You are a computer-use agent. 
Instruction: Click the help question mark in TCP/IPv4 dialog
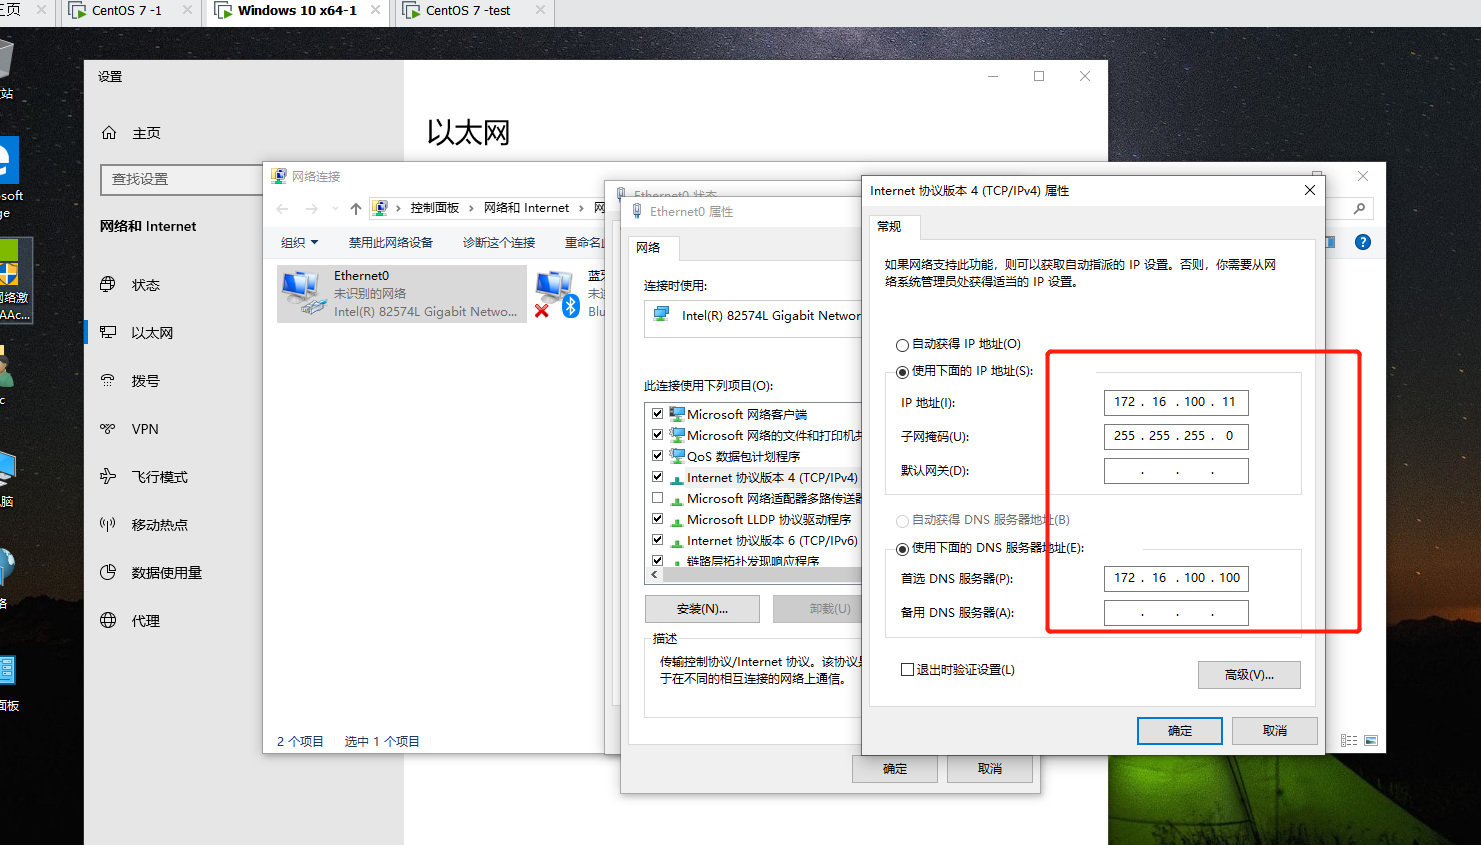tap(1362, 241)
